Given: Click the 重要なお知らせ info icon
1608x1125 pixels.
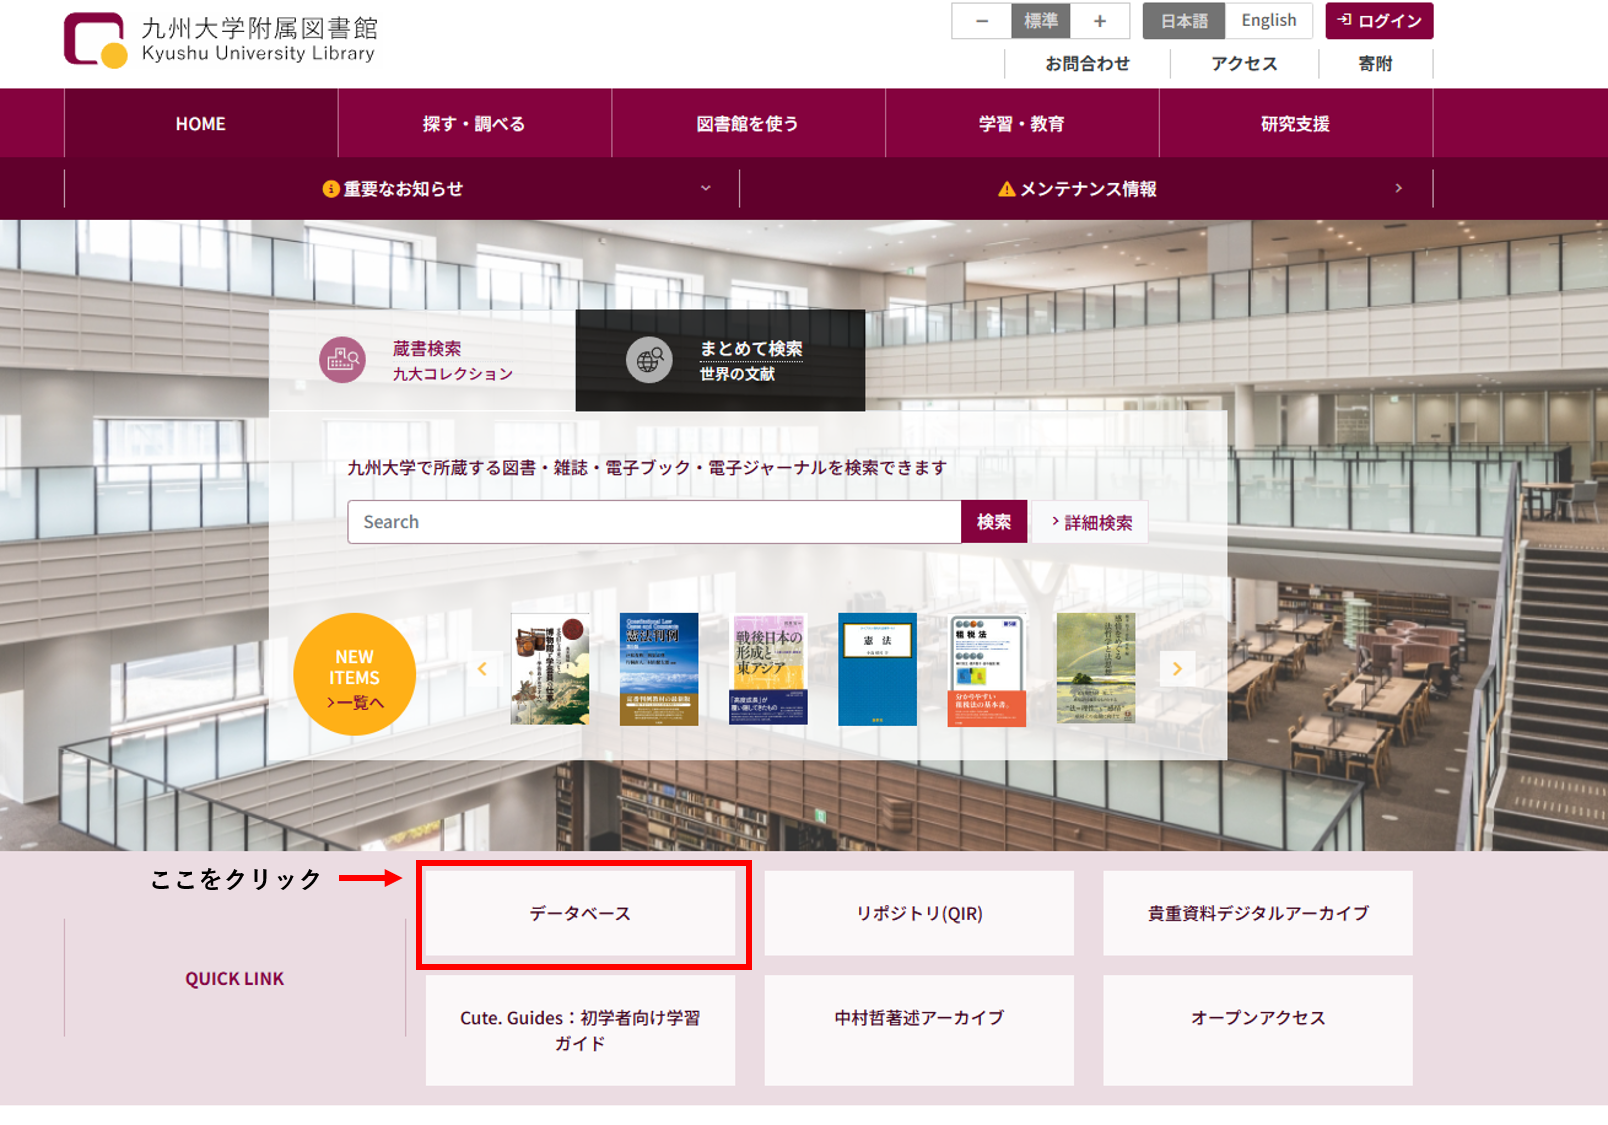Looking at the screenshot, I should [331, 188].
